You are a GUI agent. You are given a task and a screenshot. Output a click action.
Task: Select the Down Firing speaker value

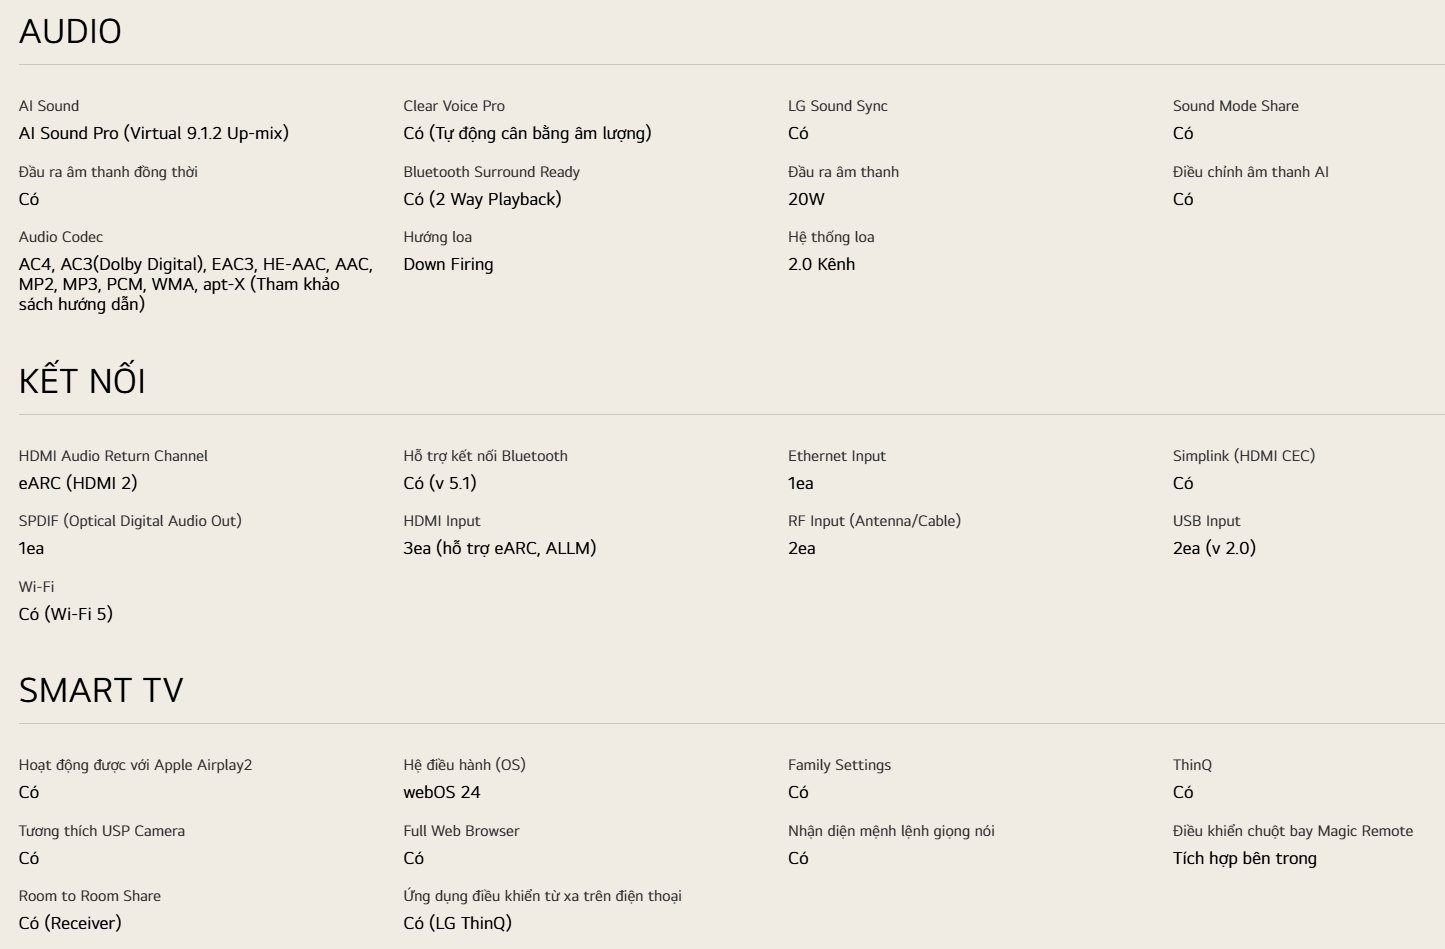(448, 264)
